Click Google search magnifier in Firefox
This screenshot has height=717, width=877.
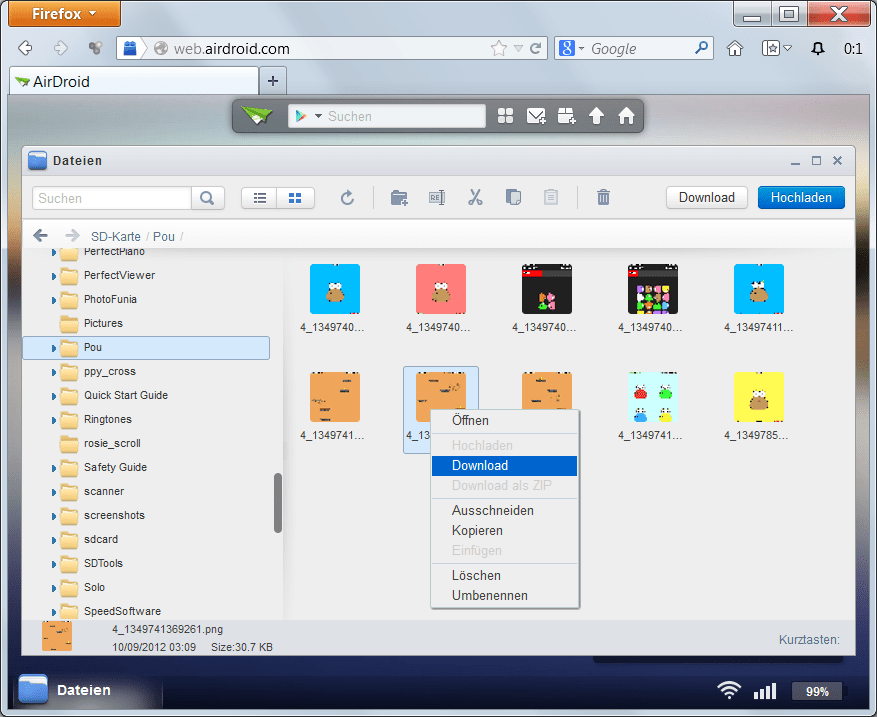pyautogui.click(x=701, y=48)
